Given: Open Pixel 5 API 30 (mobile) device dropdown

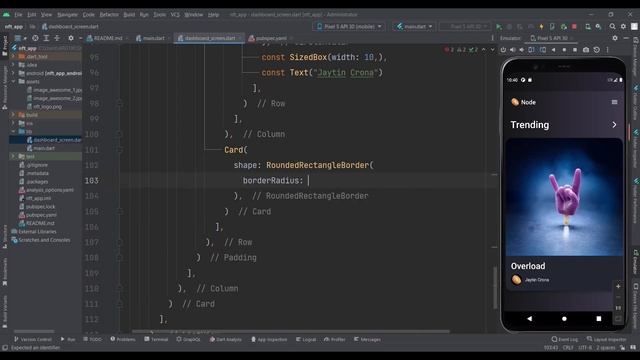Looking at the screenshot, I should point(349,27).
